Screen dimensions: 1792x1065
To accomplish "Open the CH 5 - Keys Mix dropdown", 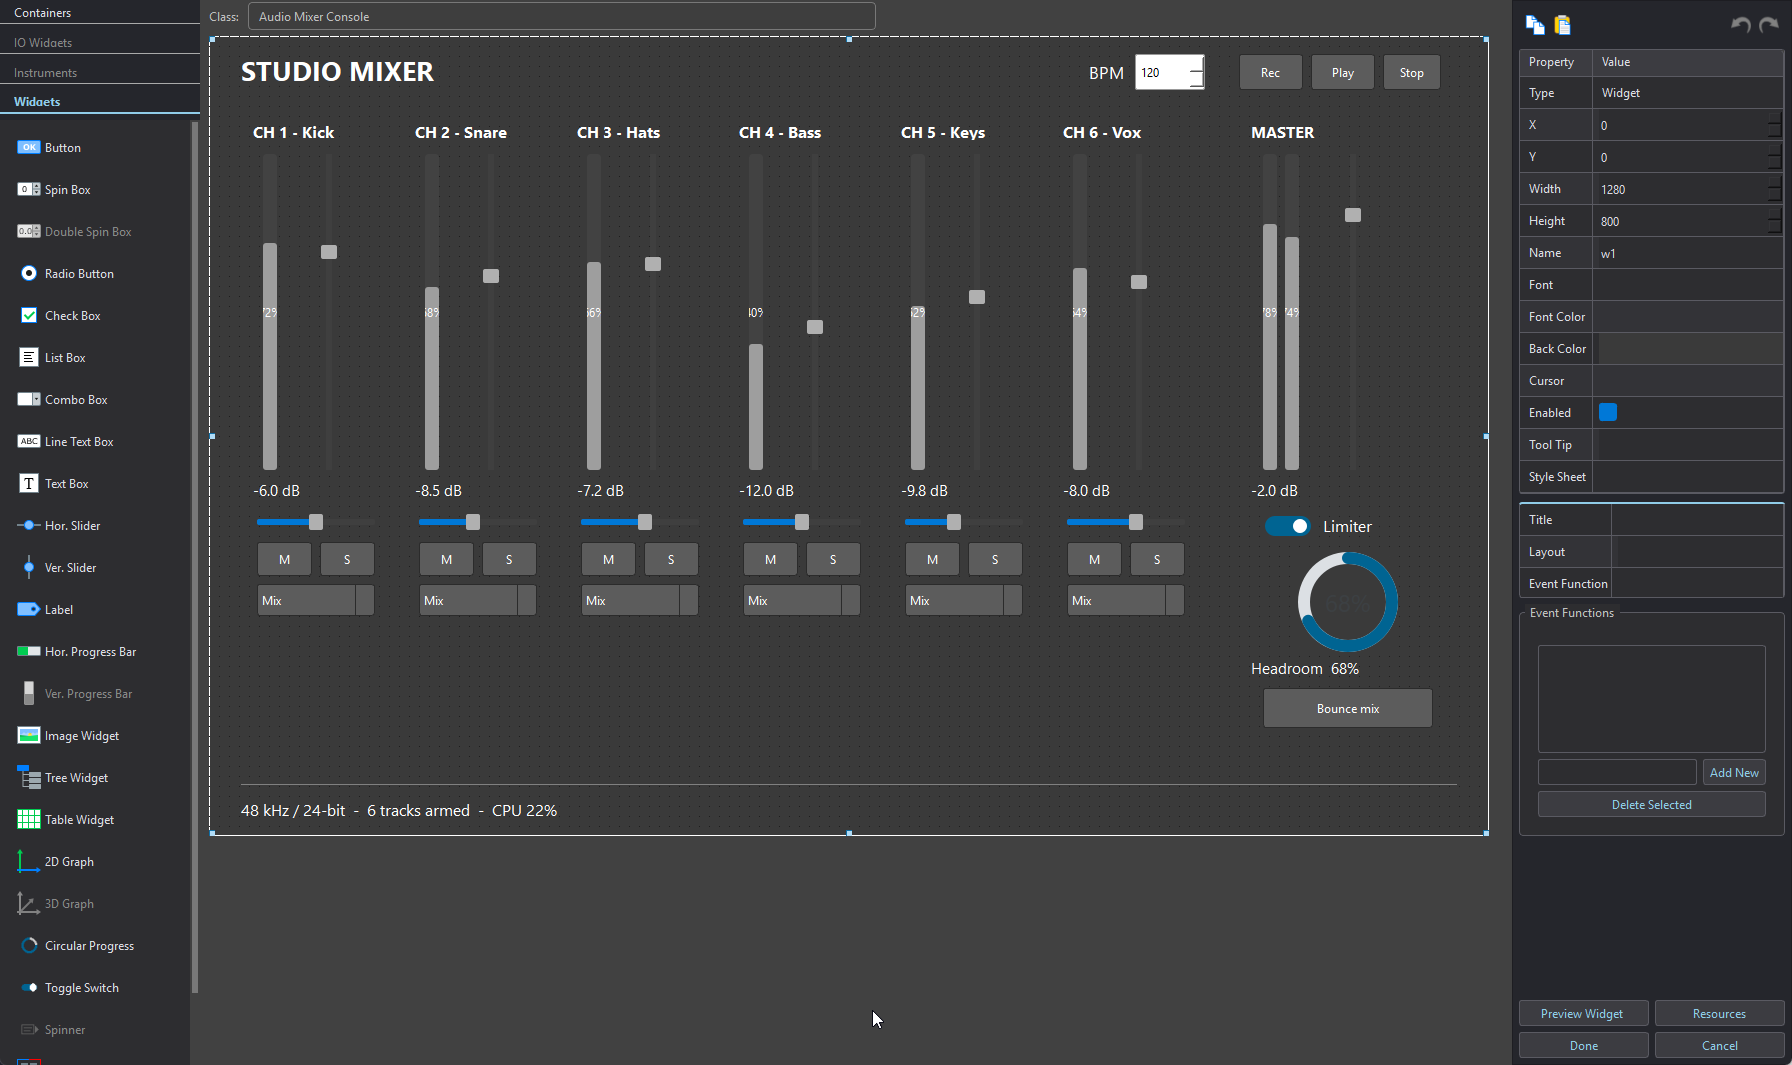I will tap(964, 600).
